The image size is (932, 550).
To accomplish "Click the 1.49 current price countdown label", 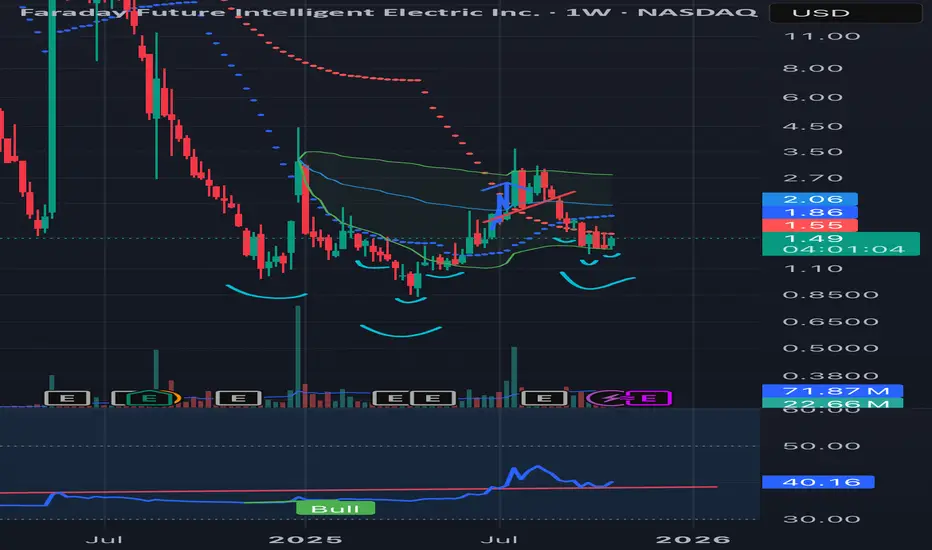I will (x=840, y=244).
